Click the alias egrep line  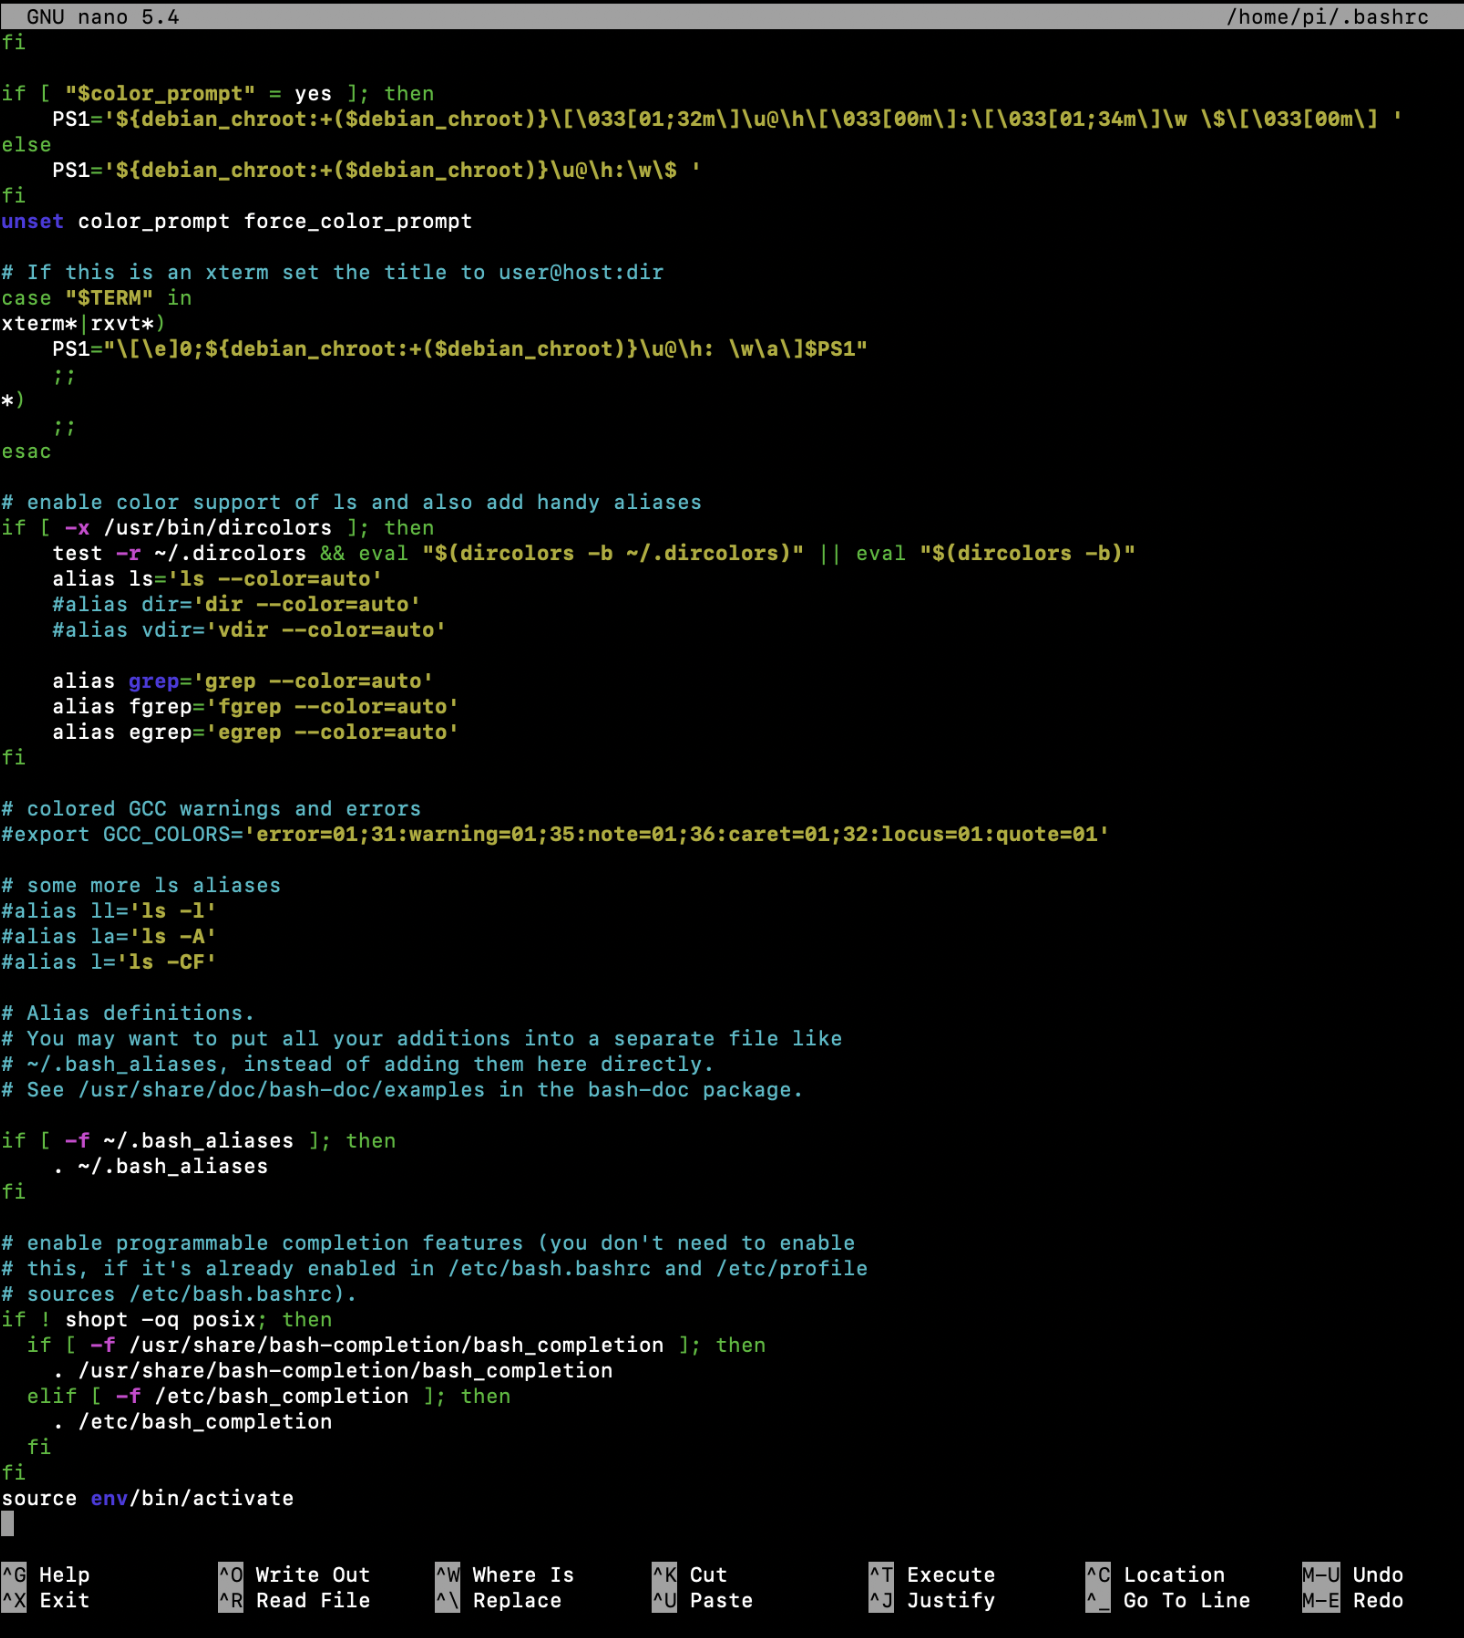256,731
